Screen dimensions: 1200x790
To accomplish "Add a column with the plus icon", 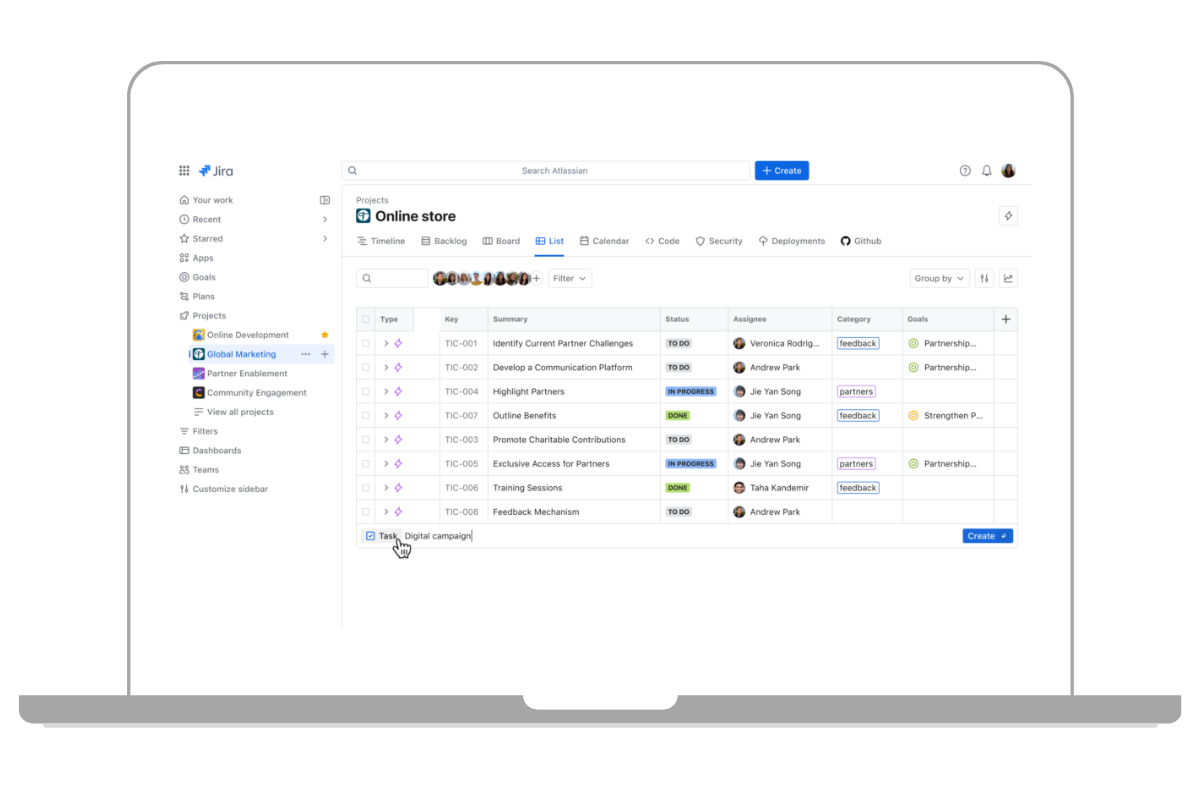I will pos(1006,320).
